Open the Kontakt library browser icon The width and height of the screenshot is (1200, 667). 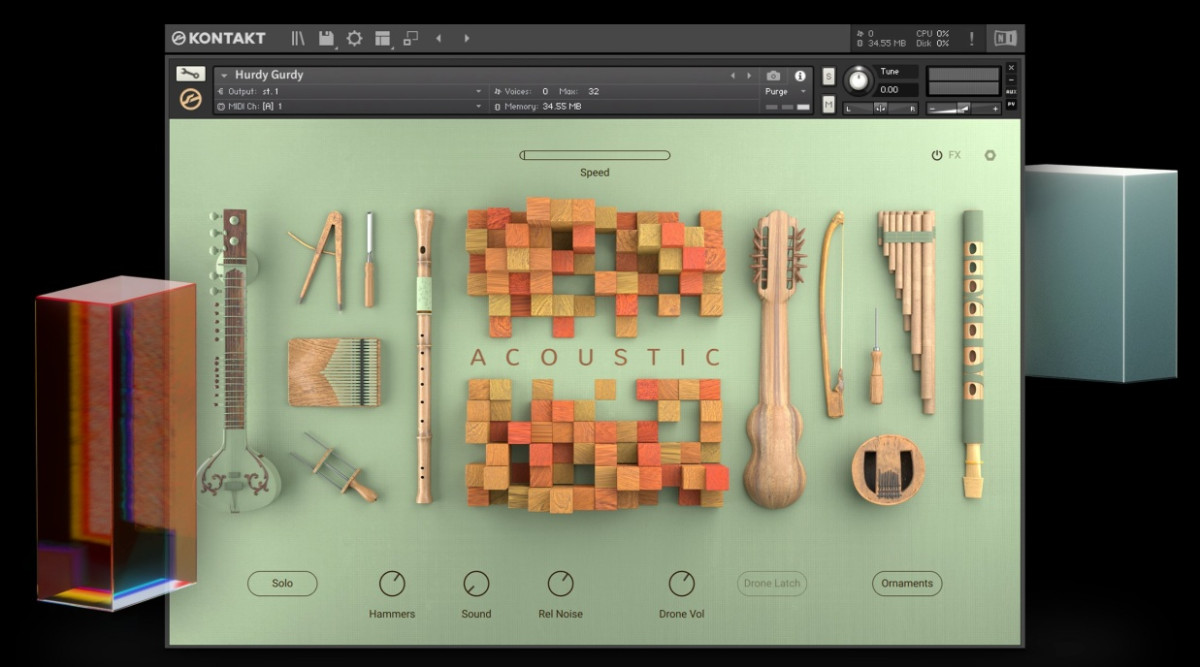click(298, 39)
